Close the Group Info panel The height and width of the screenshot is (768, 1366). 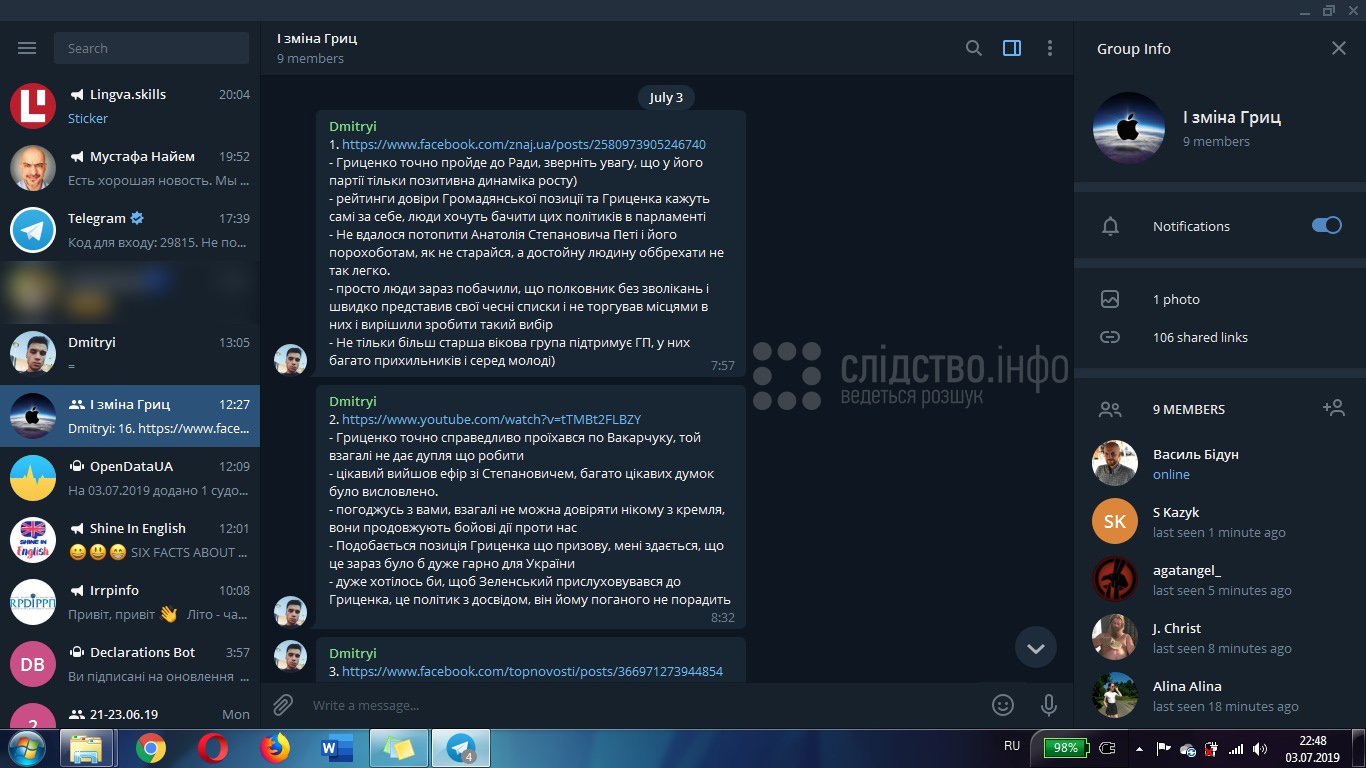(x=1339, y=48)
